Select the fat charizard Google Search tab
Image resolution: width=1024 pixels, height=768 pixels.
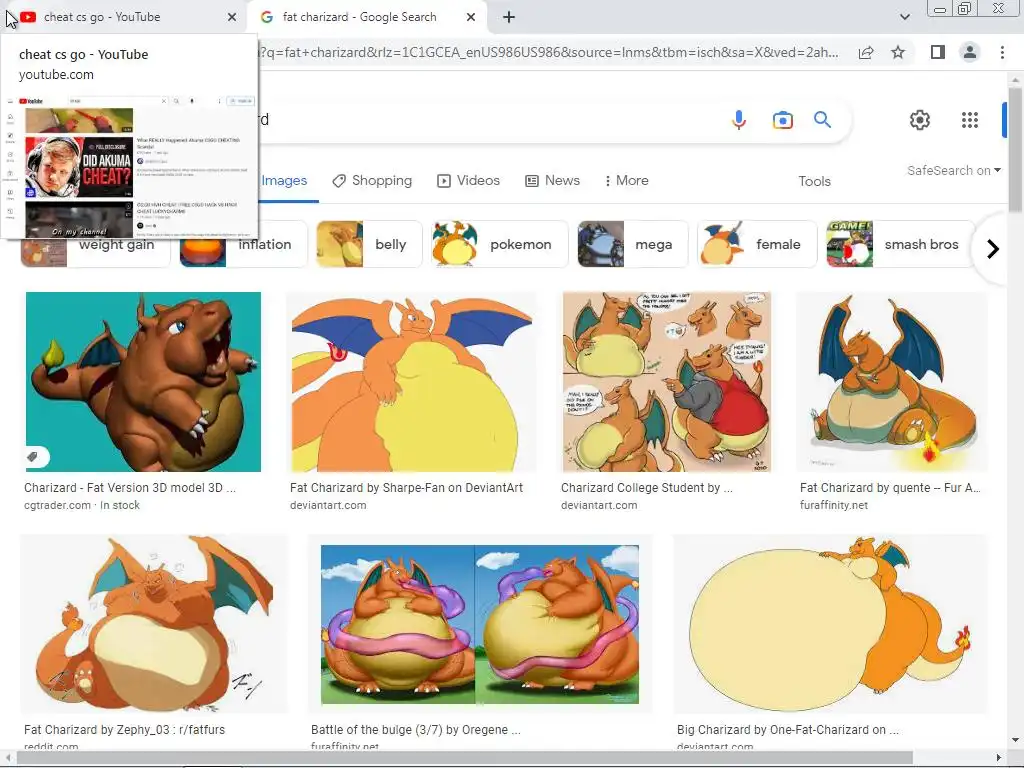click(x=367, y=18)
